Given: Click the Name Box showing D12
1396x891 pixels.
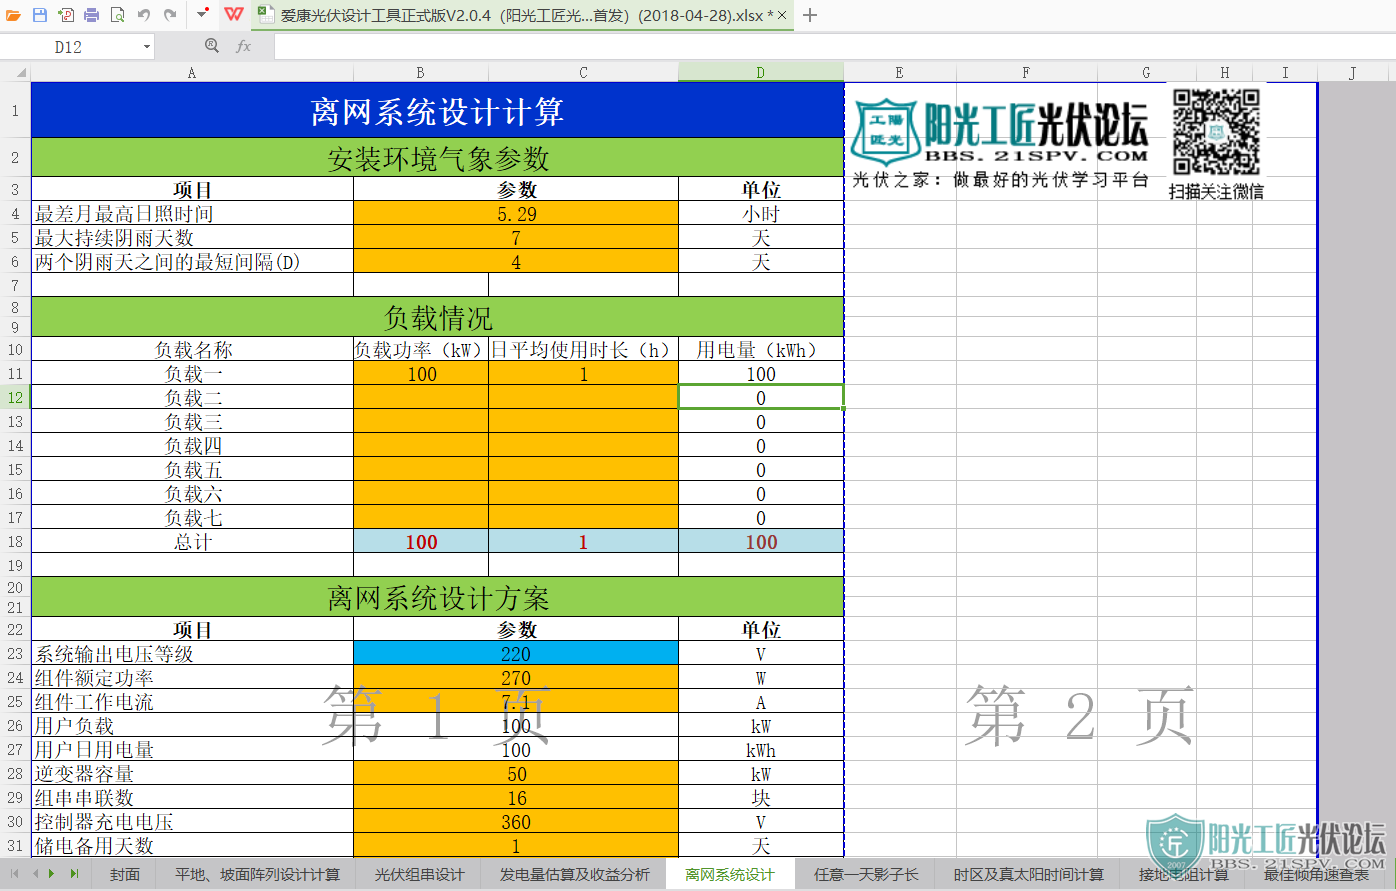Looking at the screenshot, I should pyautogui.click(x=68, y=47).
